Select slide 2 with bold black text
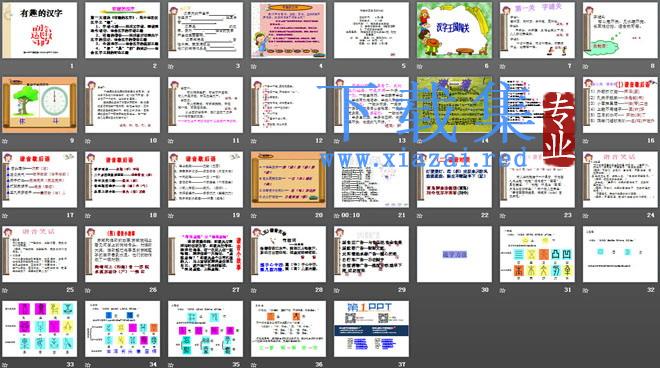The height and width of the screenshot is (368, 660). coord(122,30)
